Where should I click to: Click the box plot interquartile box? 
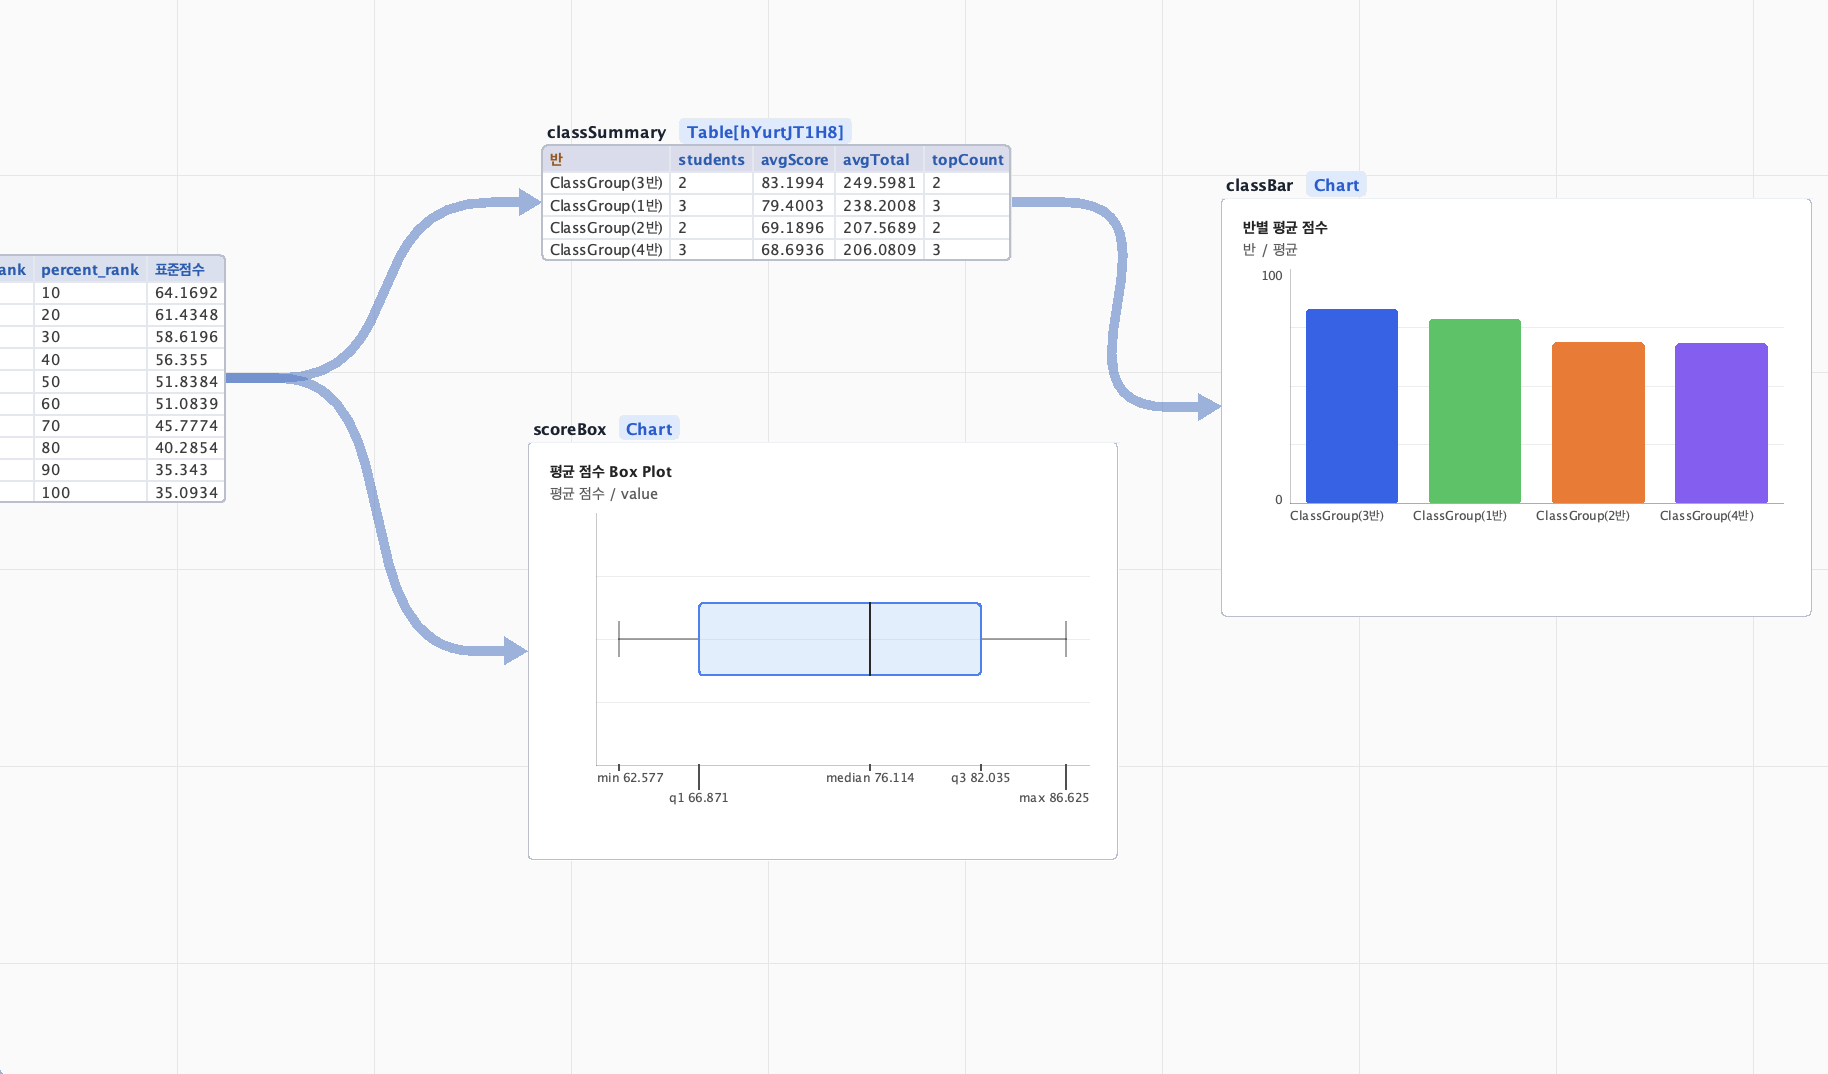(x=840, y=639)
